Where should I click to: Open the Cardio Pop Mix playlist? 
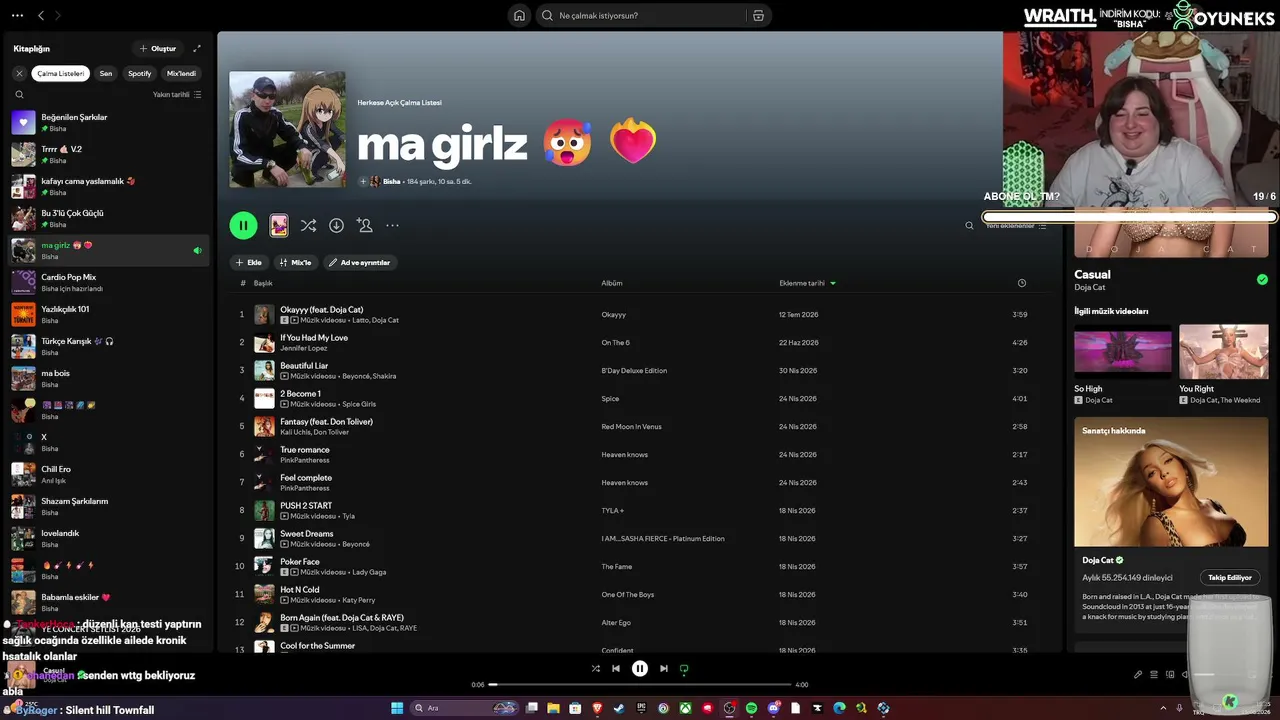pos(110,283)
